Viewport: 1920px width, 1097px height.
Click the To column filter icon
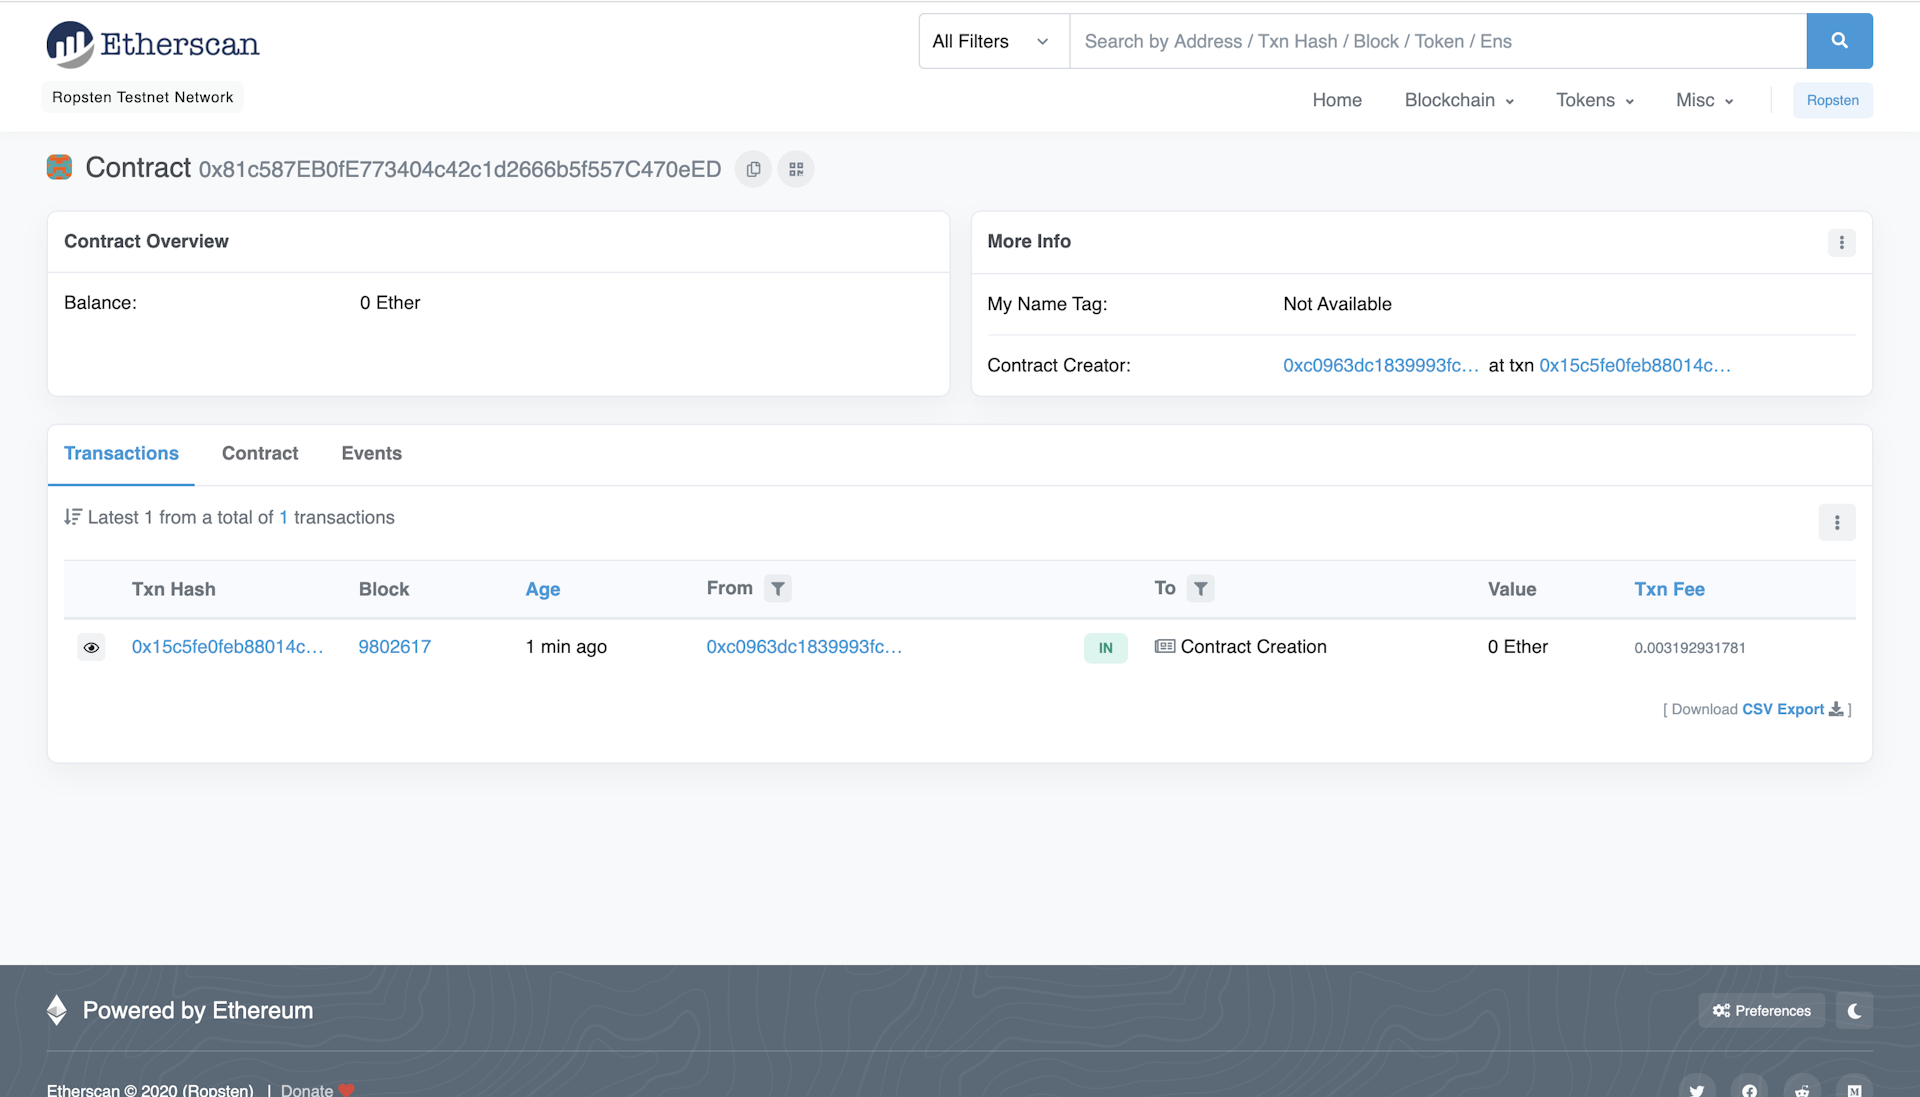[x=1200, y=589]
